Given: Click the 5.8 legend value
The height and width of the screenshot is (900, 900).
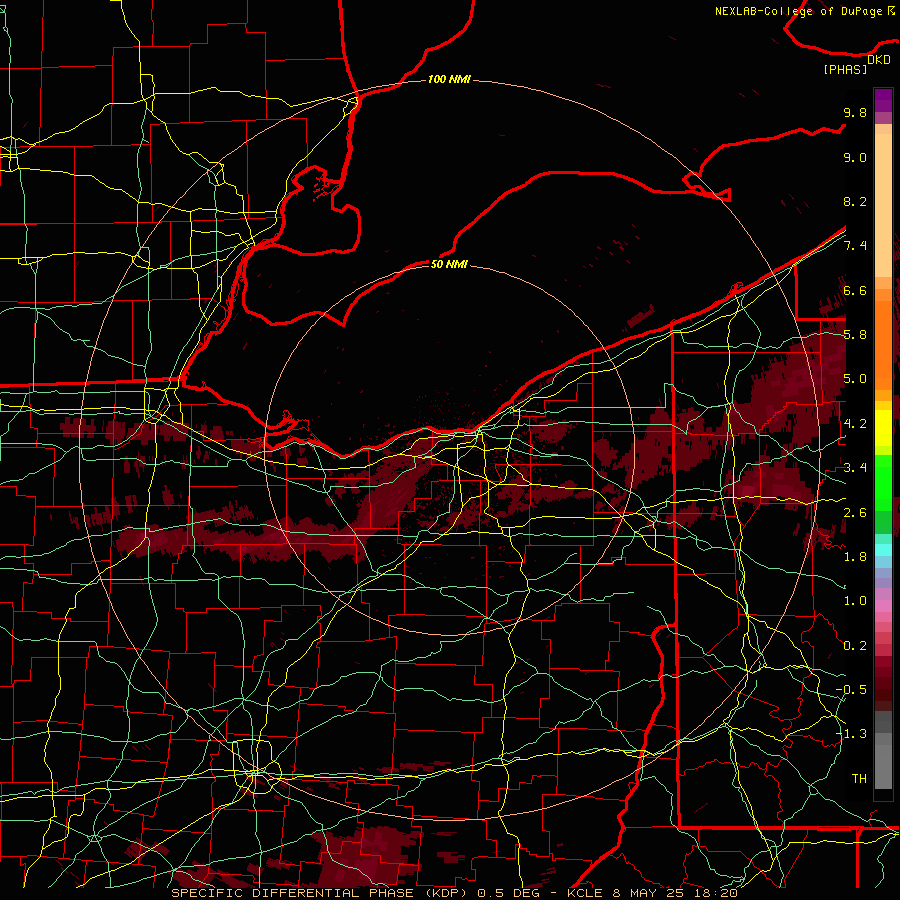Looking at the screenshot, I should coord(855,335).
